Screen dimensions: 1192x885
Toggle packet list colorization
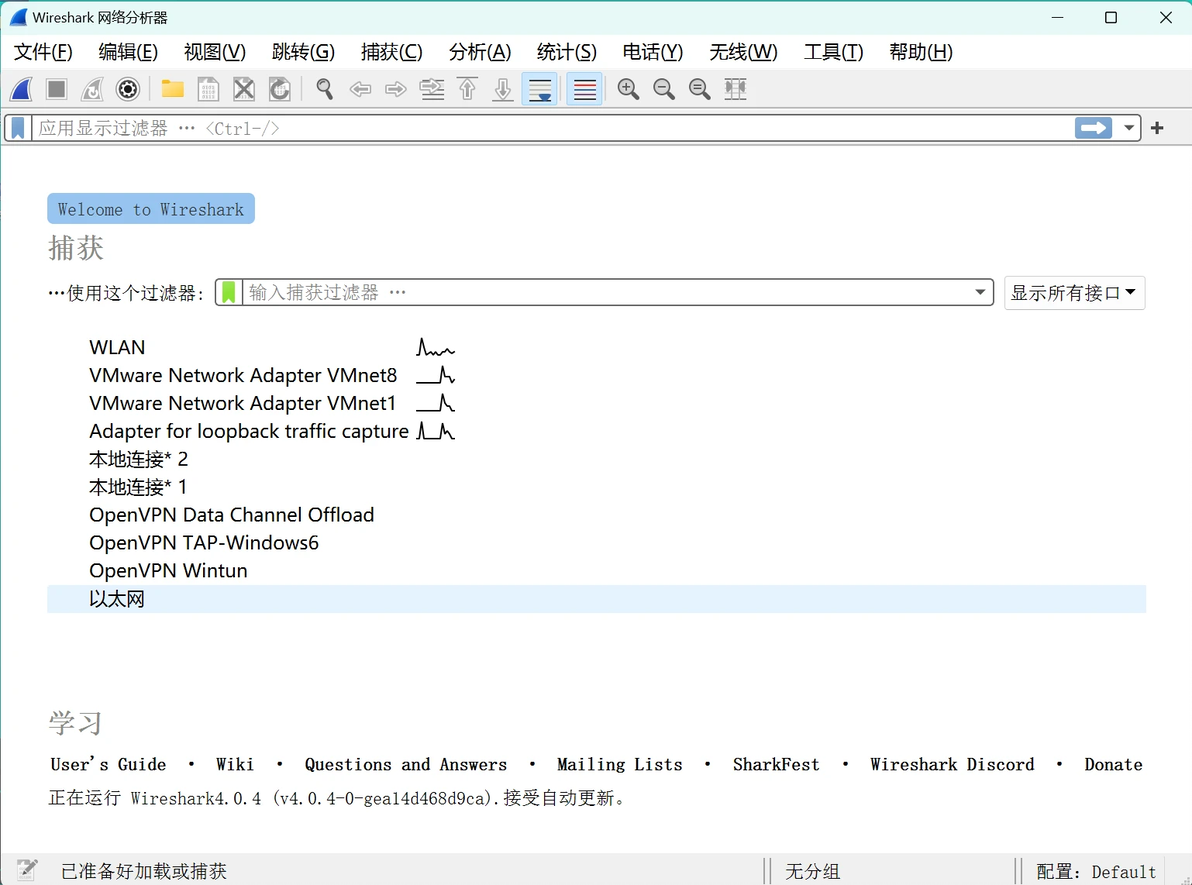point(585,89)
